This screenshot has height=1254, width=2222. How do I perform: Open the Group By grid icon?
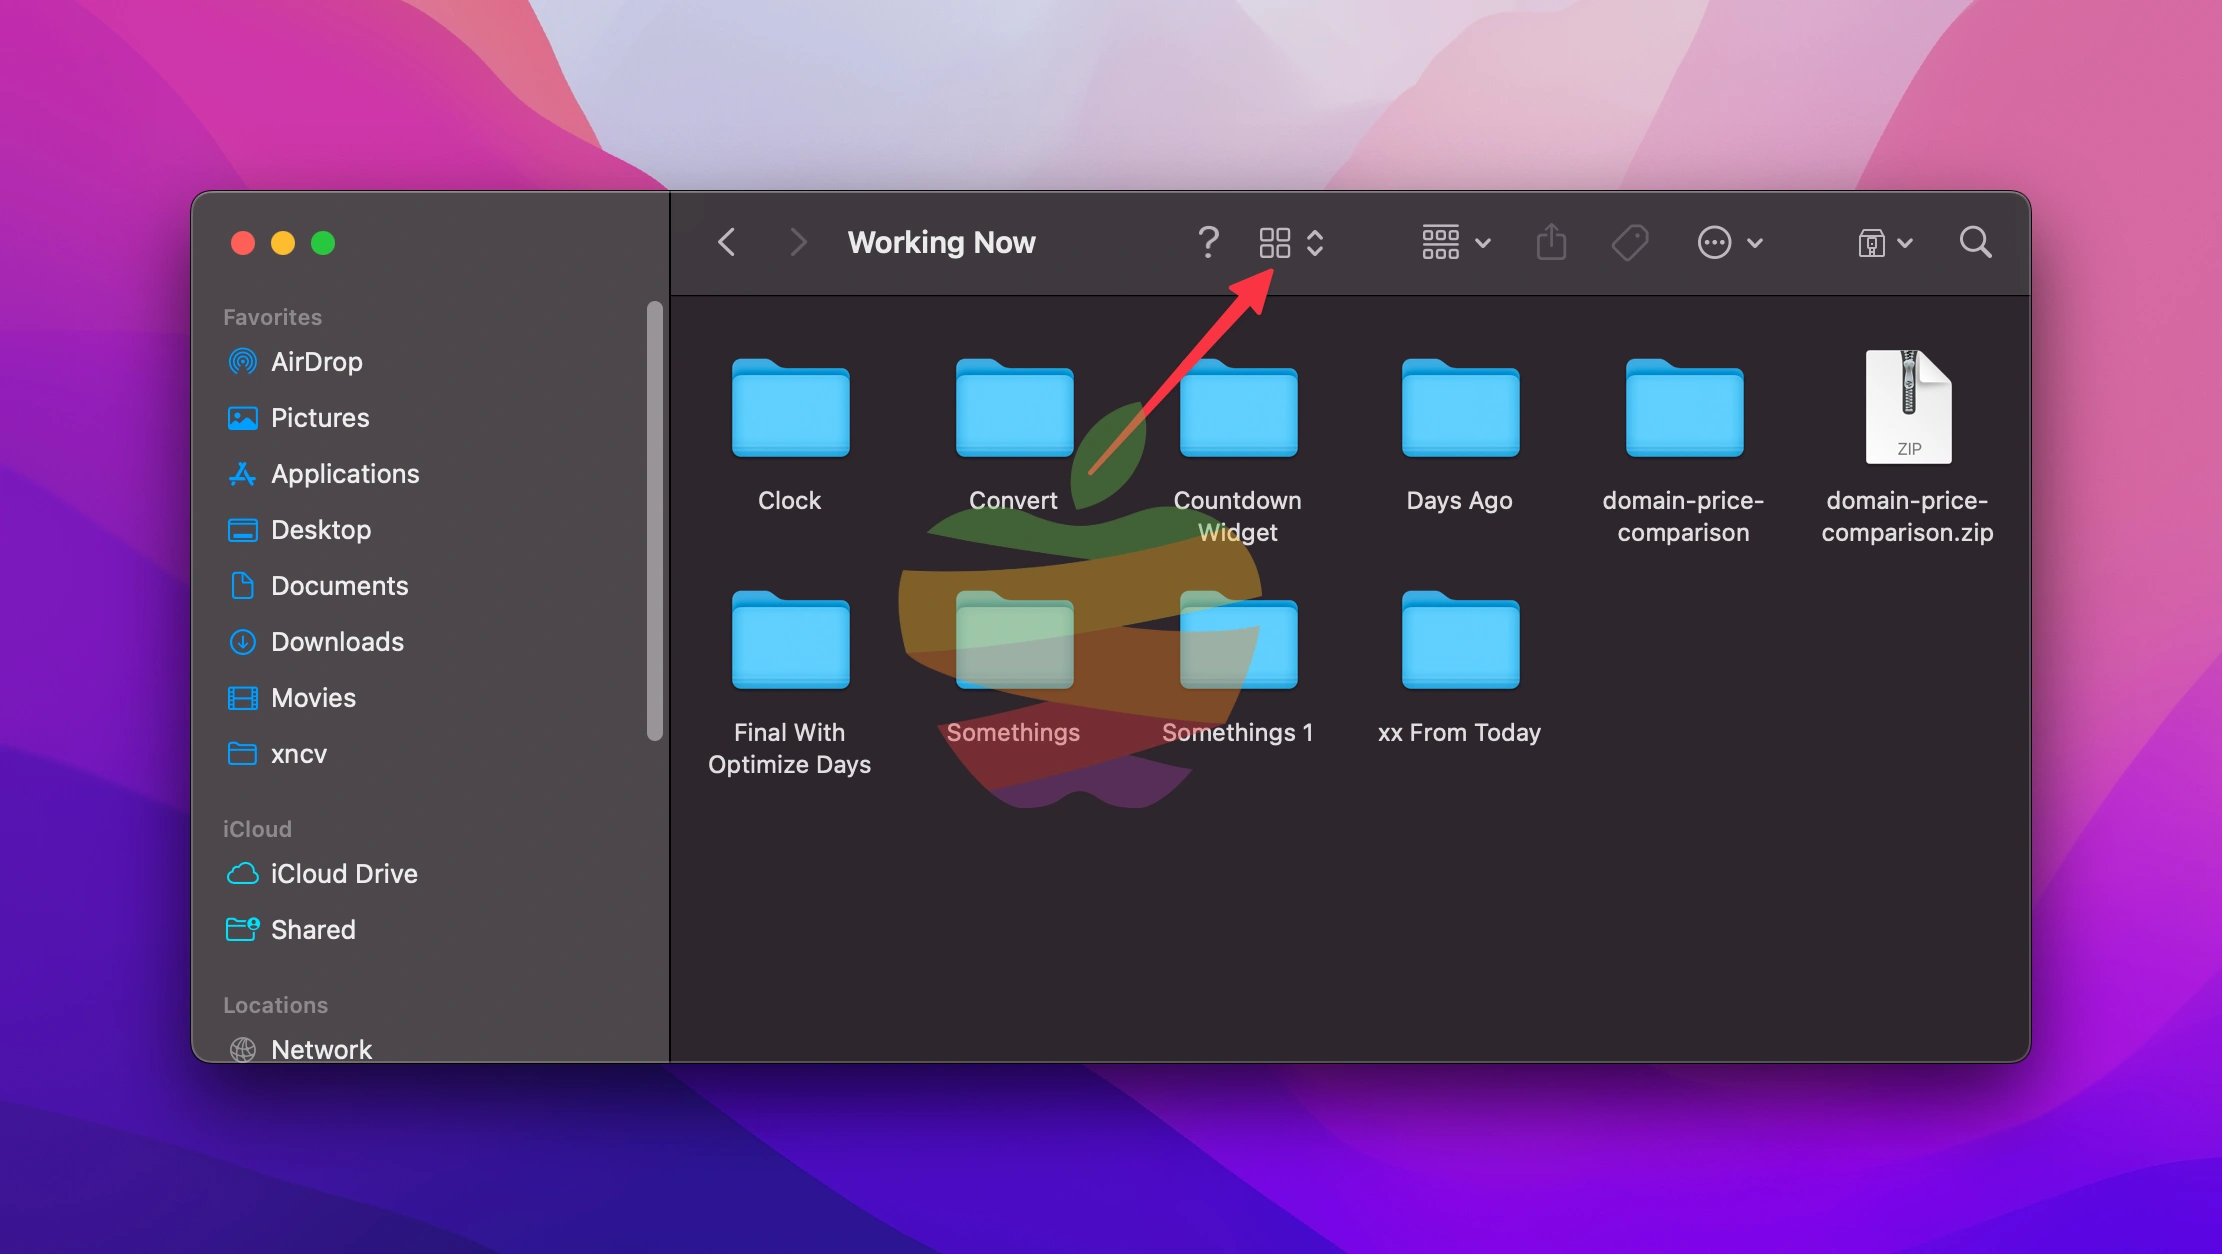1440,242
